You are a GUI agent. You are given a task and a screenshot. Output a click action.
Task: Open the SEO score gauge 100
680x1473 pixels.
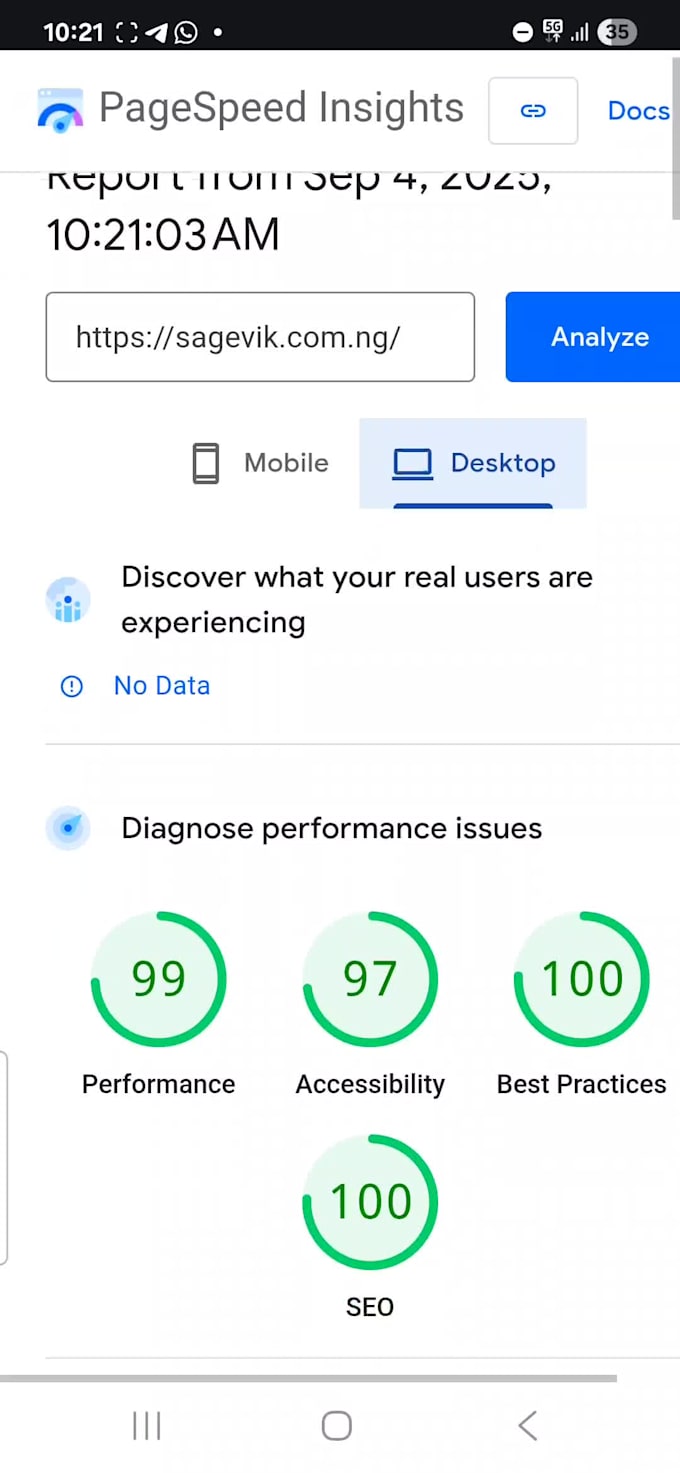click(370, 1202)
